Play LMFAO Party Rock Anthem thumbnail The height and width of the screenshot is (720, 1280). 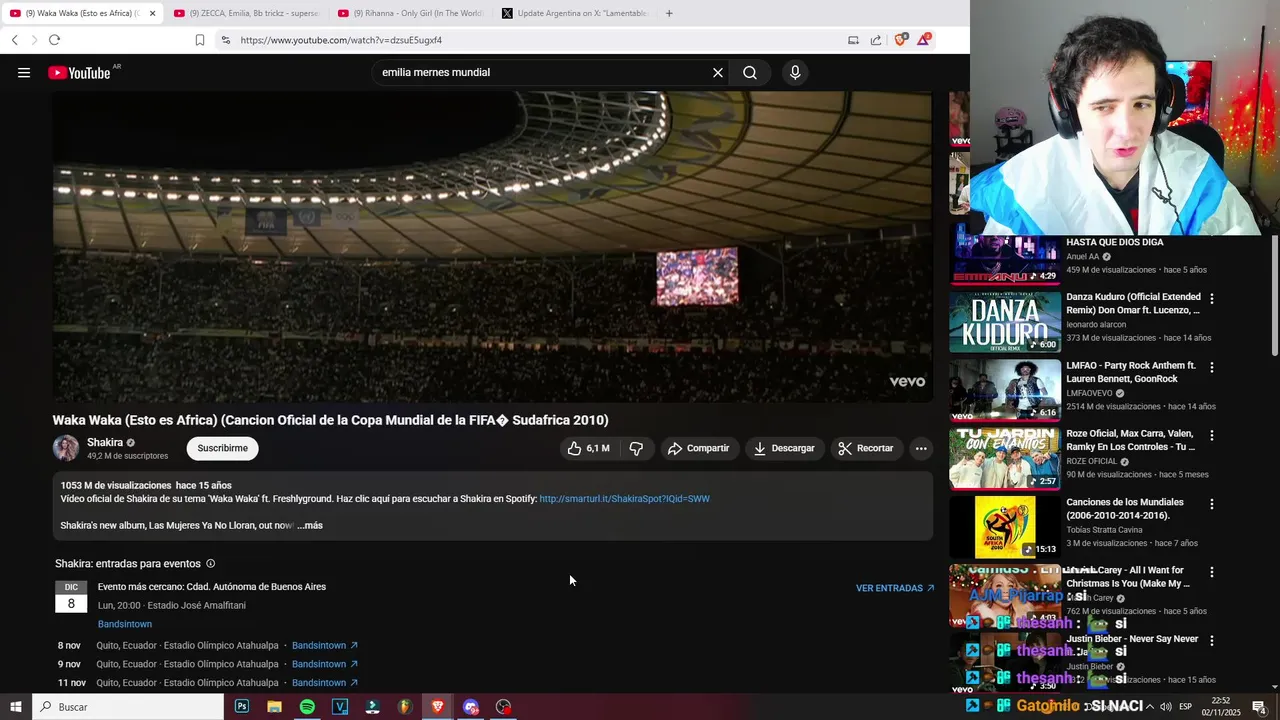1005,390
